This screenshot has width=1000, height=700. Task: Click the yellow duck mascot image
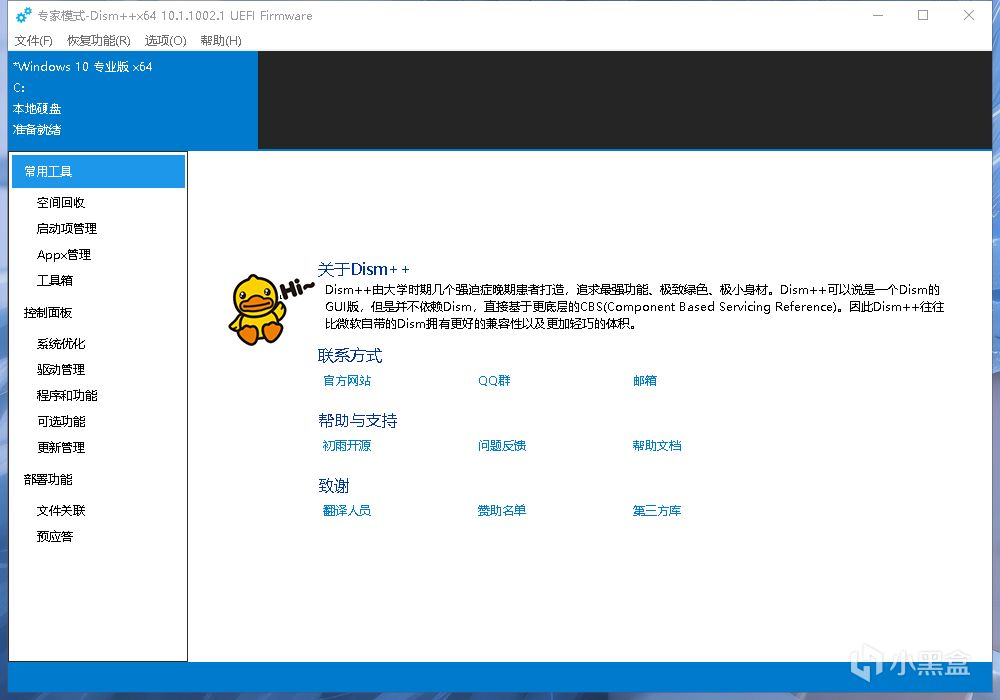tap(259, 310)
